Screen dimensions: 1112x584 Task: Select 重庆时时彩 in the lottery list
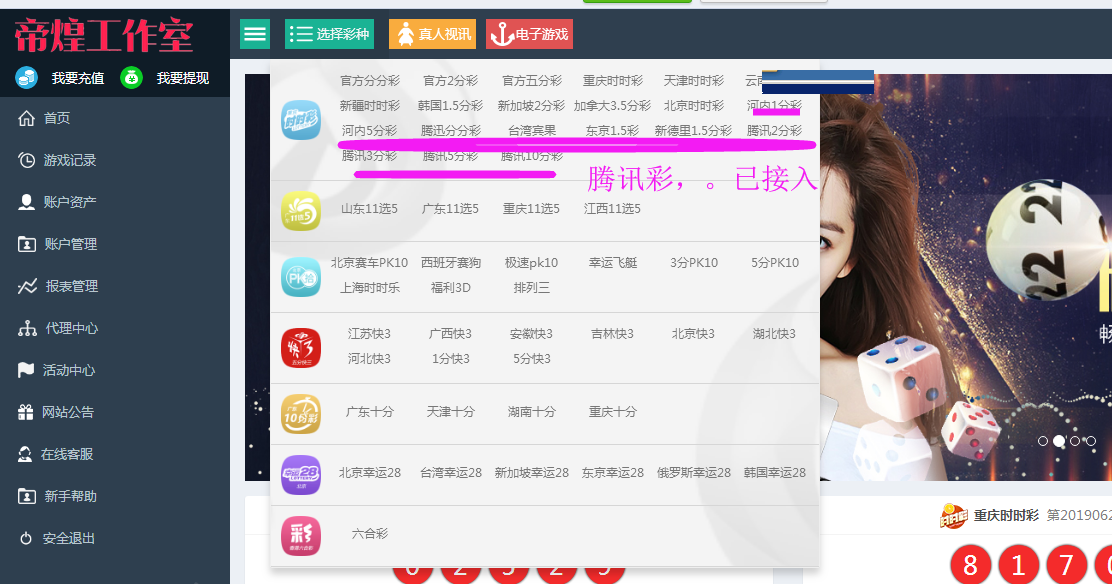(613, 81)
